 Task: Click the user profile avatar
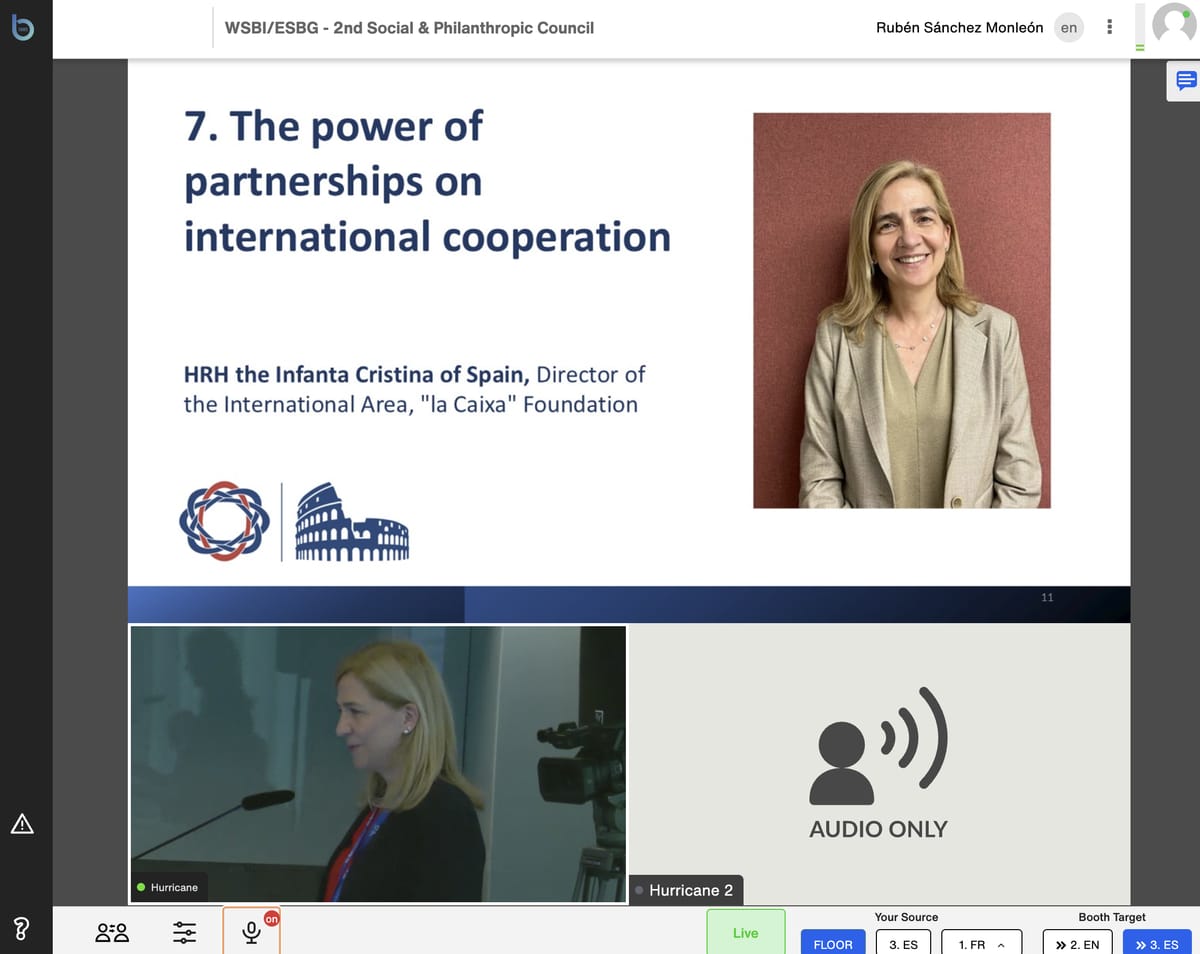pos(1173,25)
